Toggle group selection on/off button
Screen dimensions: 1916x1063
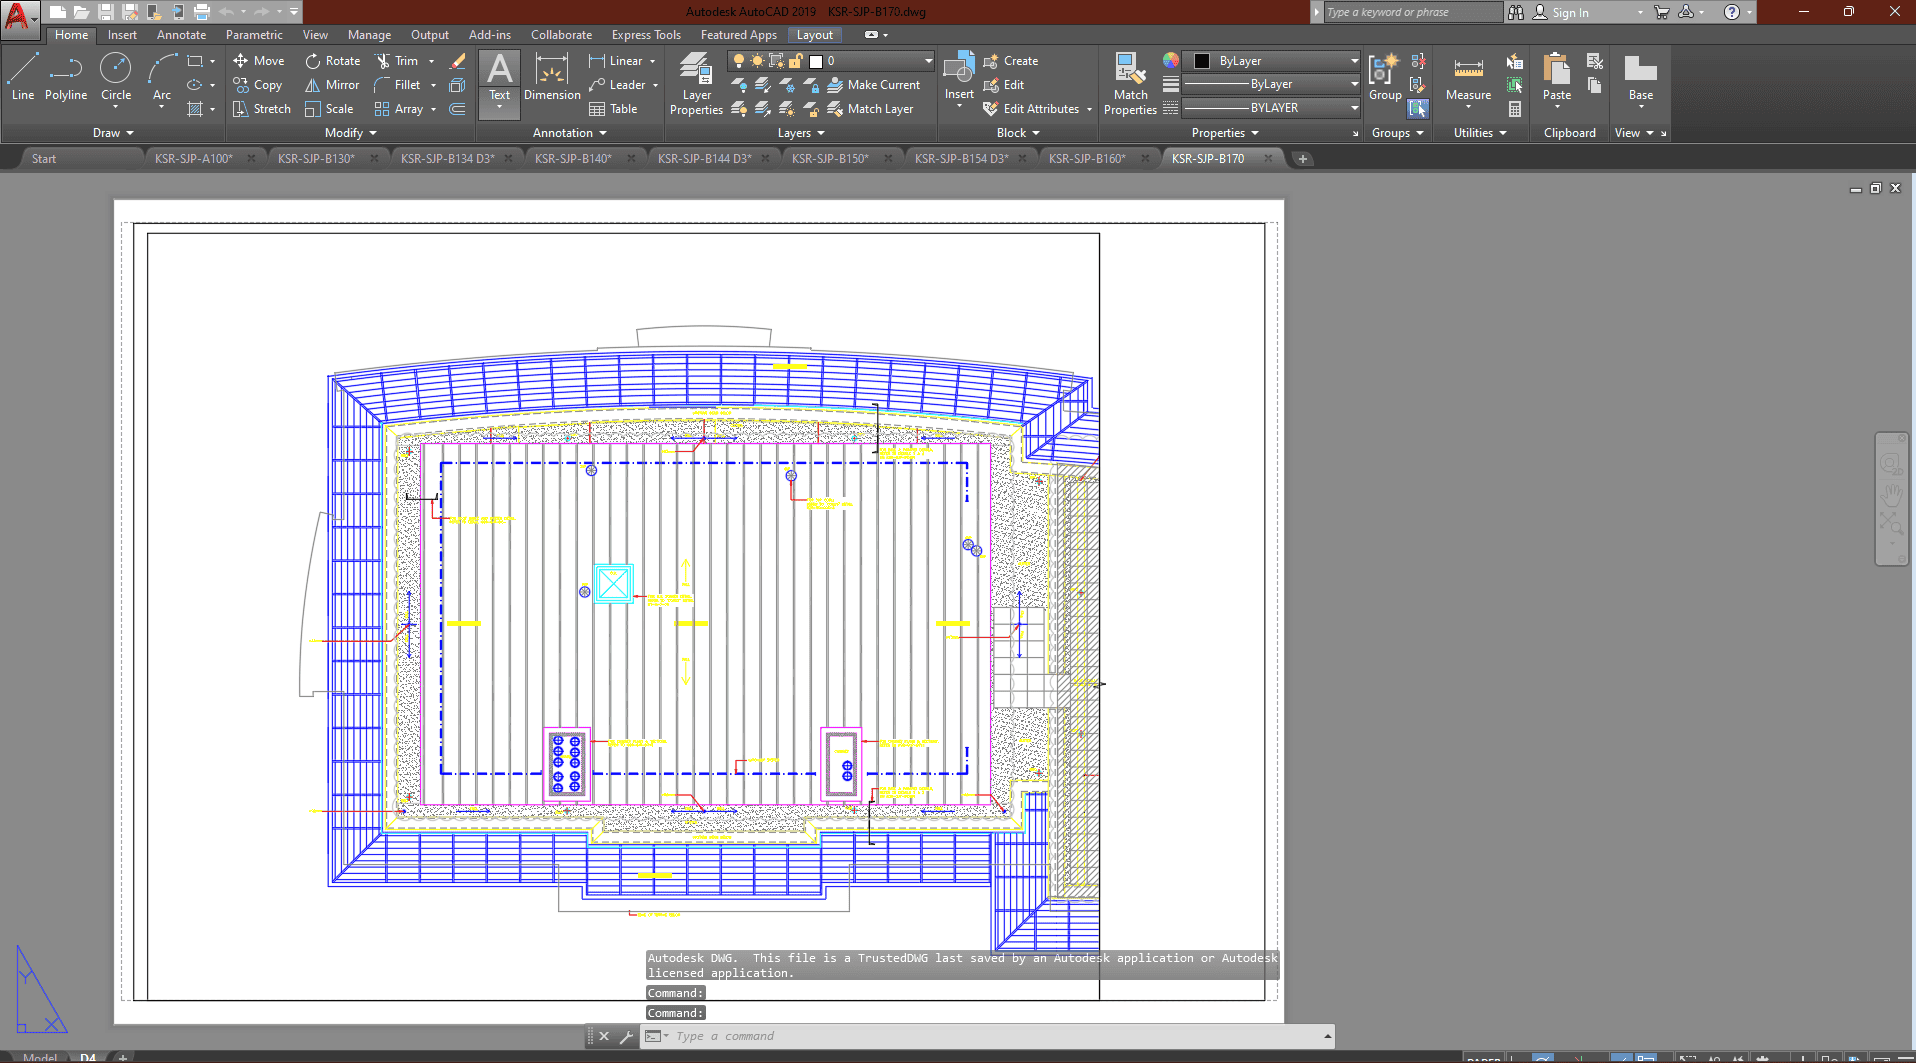1418,108
